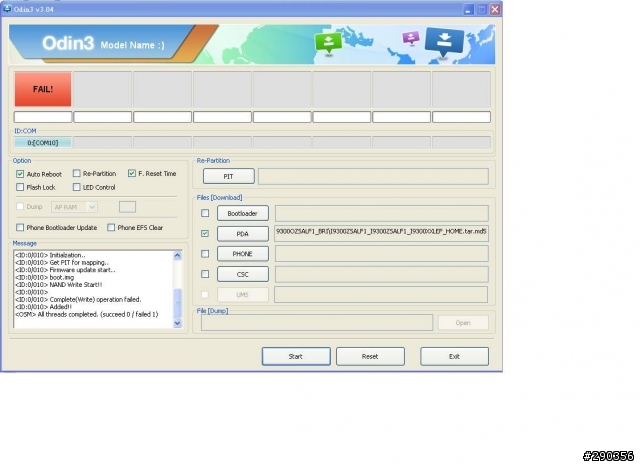Toggle F. Reset Time checkbox
Viewport: 640px width, 464px height.
131,173
